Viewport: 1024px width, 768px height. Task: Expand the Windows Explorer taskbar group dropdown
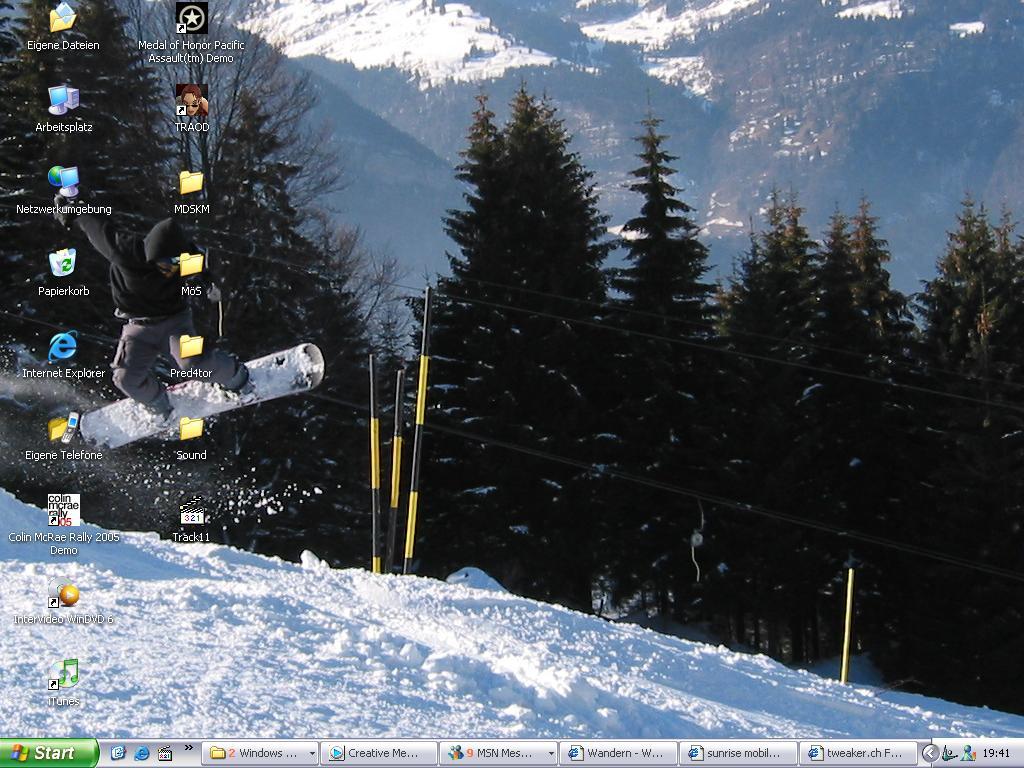point(312,753)
